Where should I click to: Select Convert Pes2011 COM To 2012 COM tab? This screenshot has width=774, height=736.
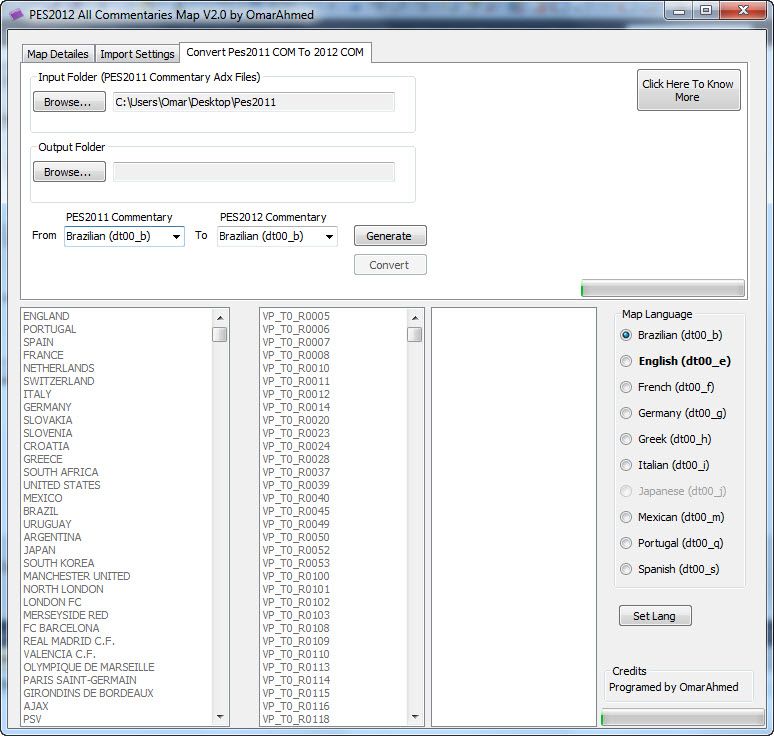275,52
